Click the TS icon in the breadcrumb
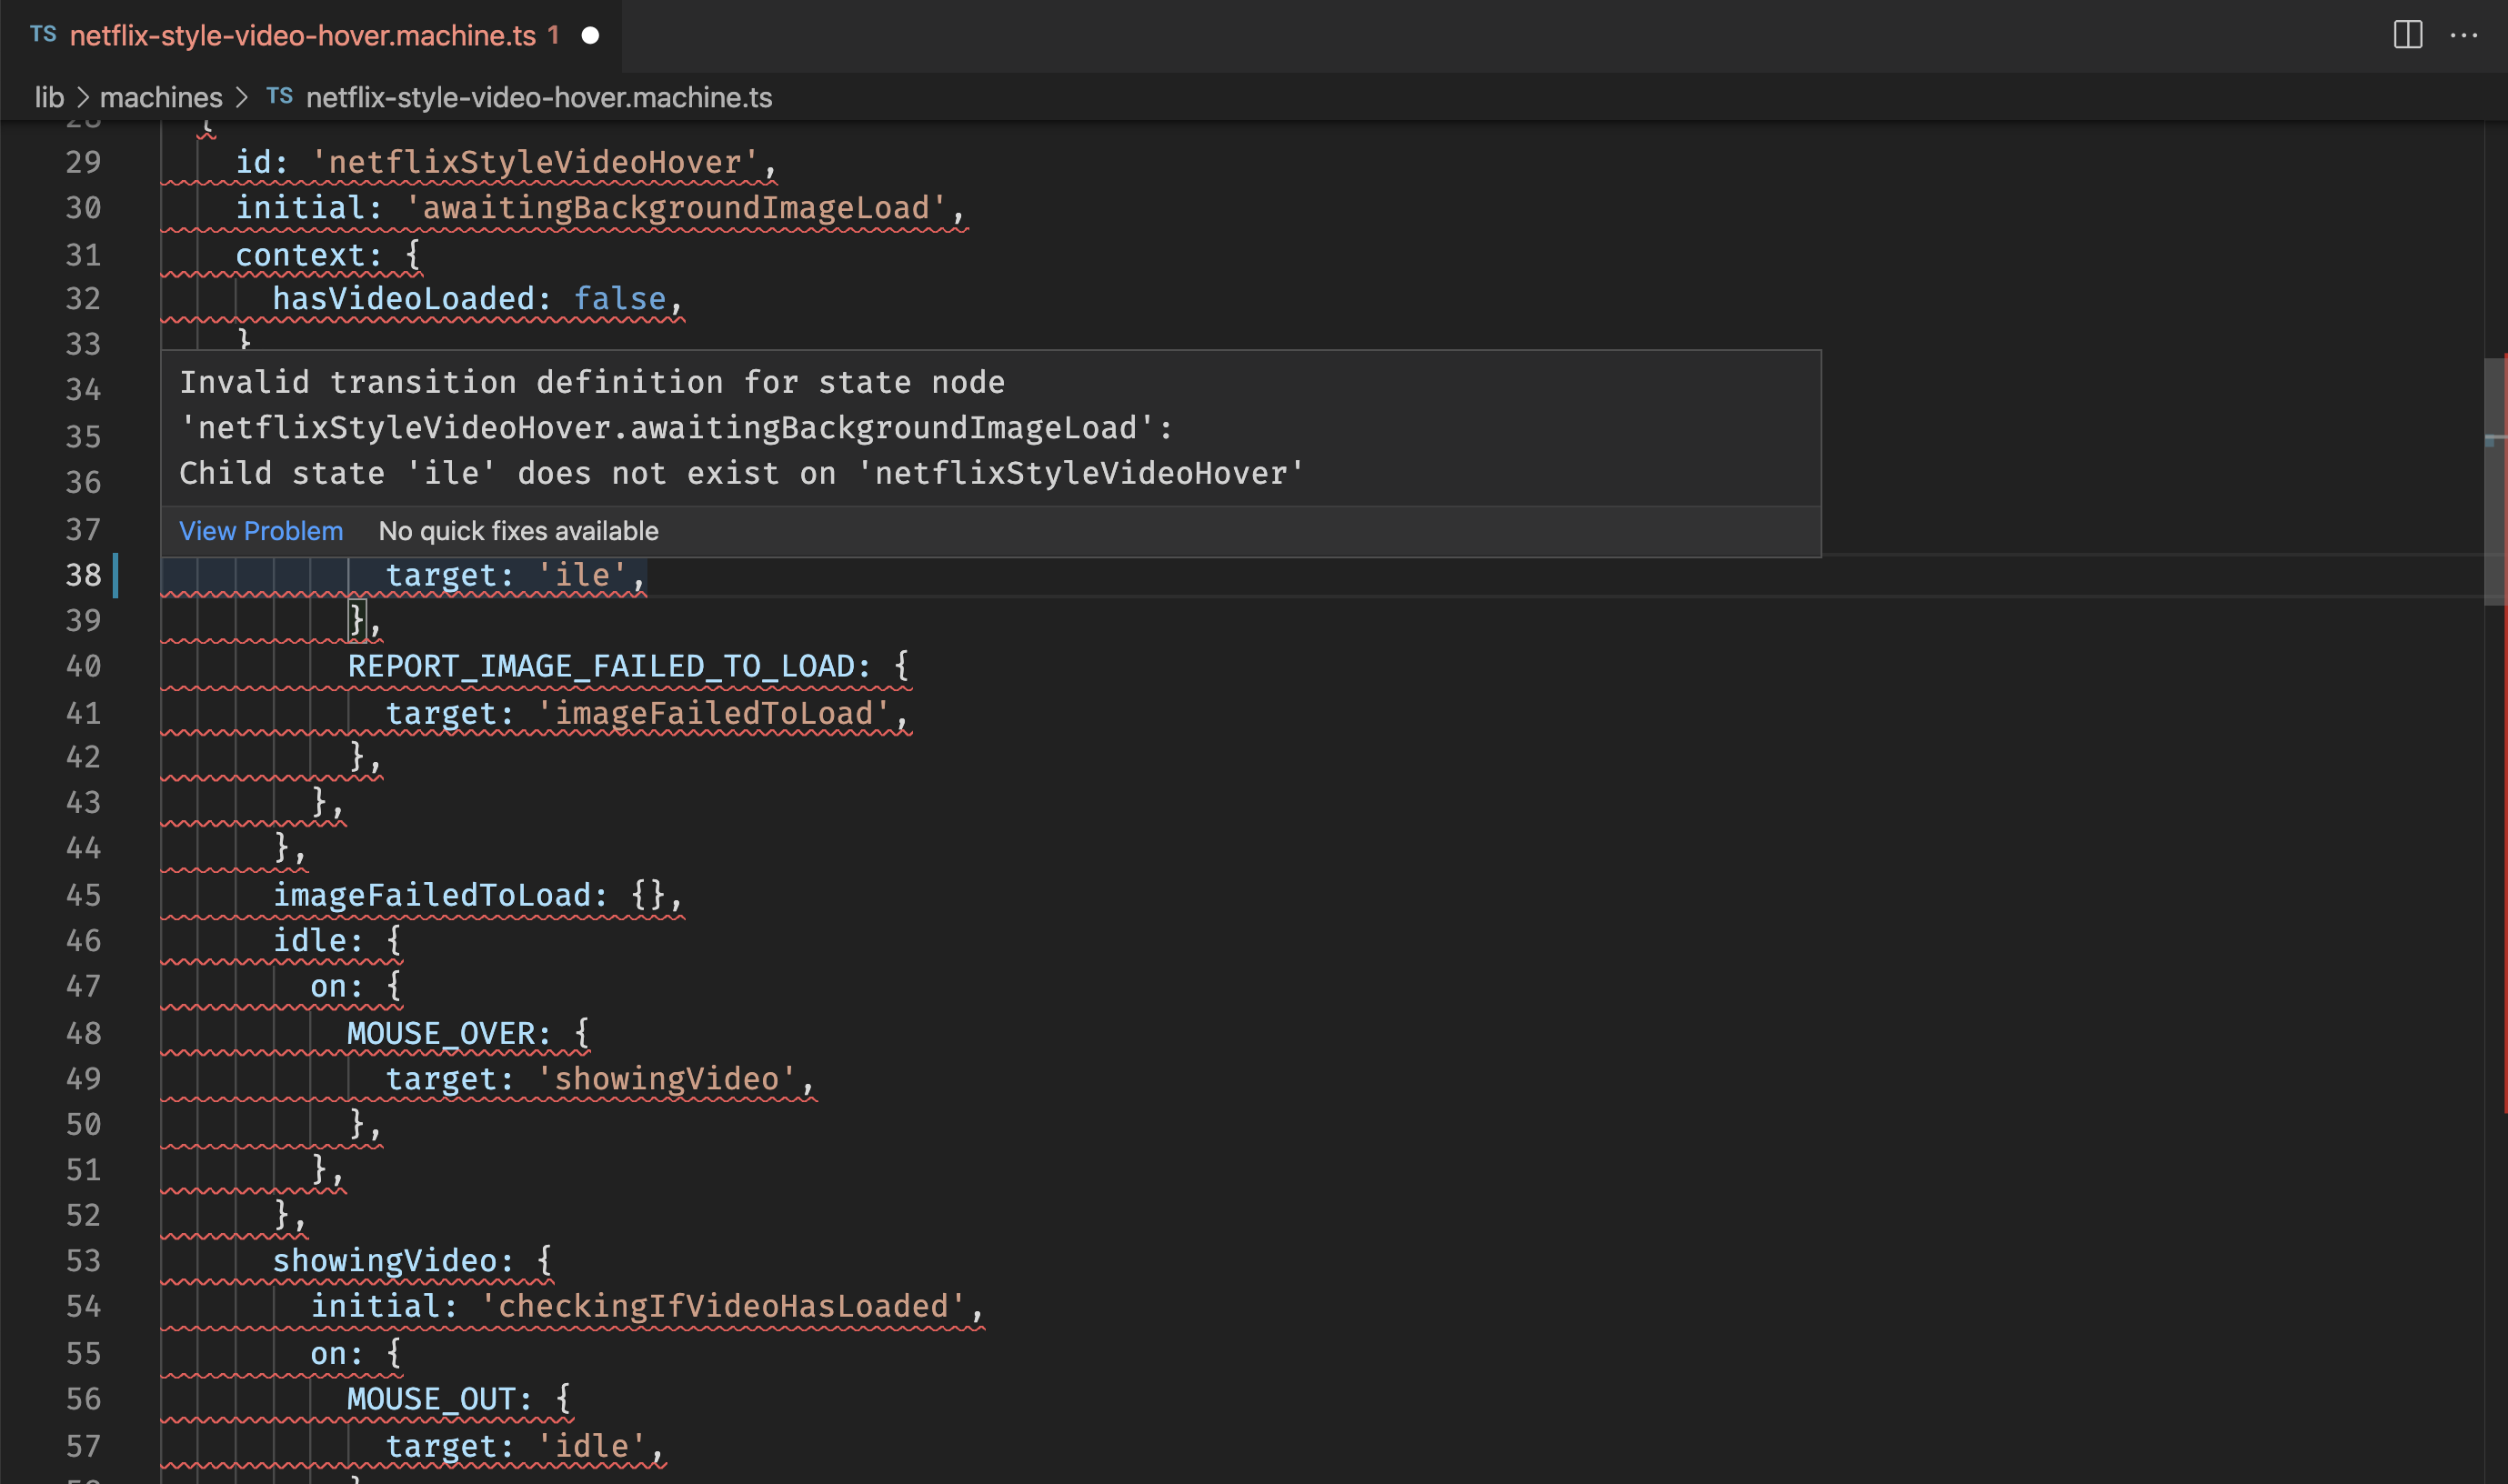The height and width of the screenshot is (1484, 2508). tap(279, 96)
